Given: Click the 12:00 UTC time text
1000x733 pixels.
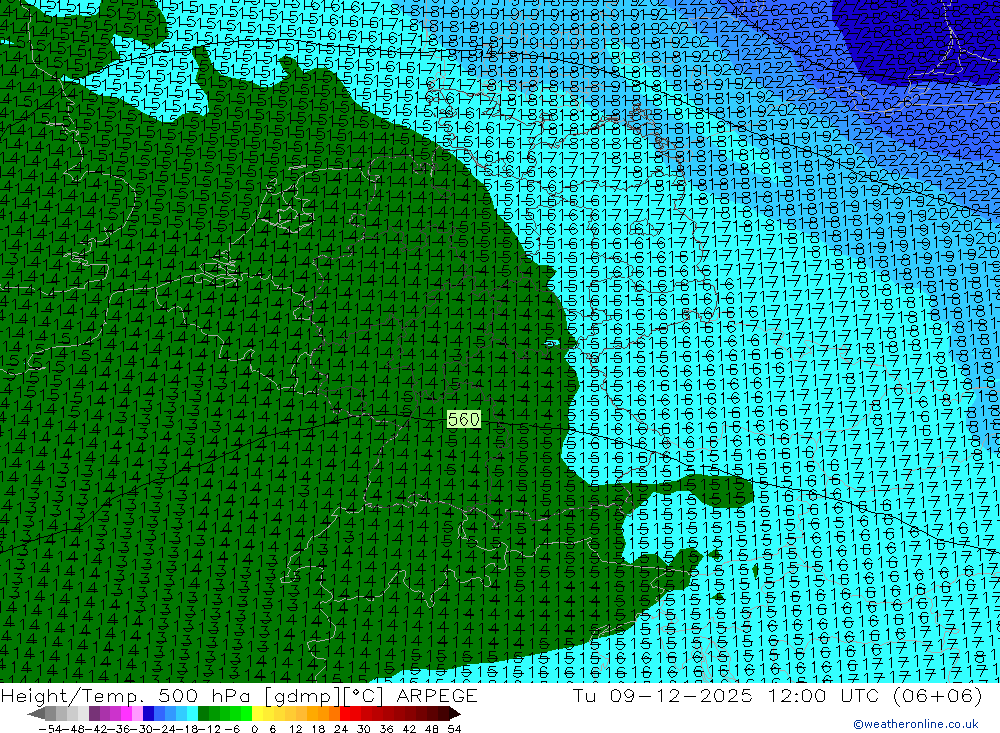Looking at the screenshot, I should tap(802, 696).
